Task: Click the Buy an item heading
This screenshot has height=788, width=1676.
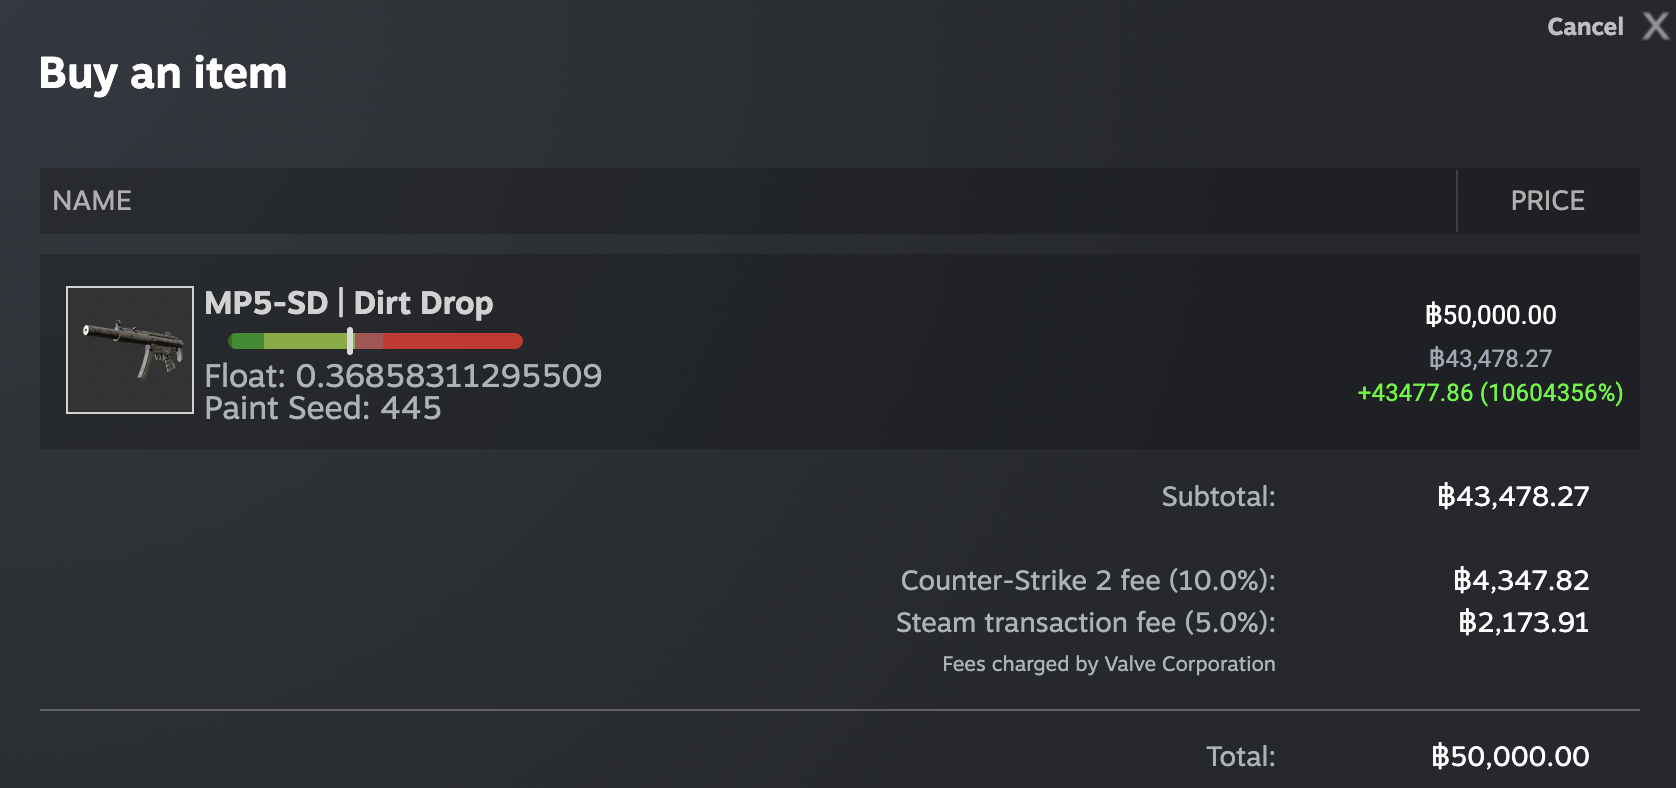Action: [163, 73]
